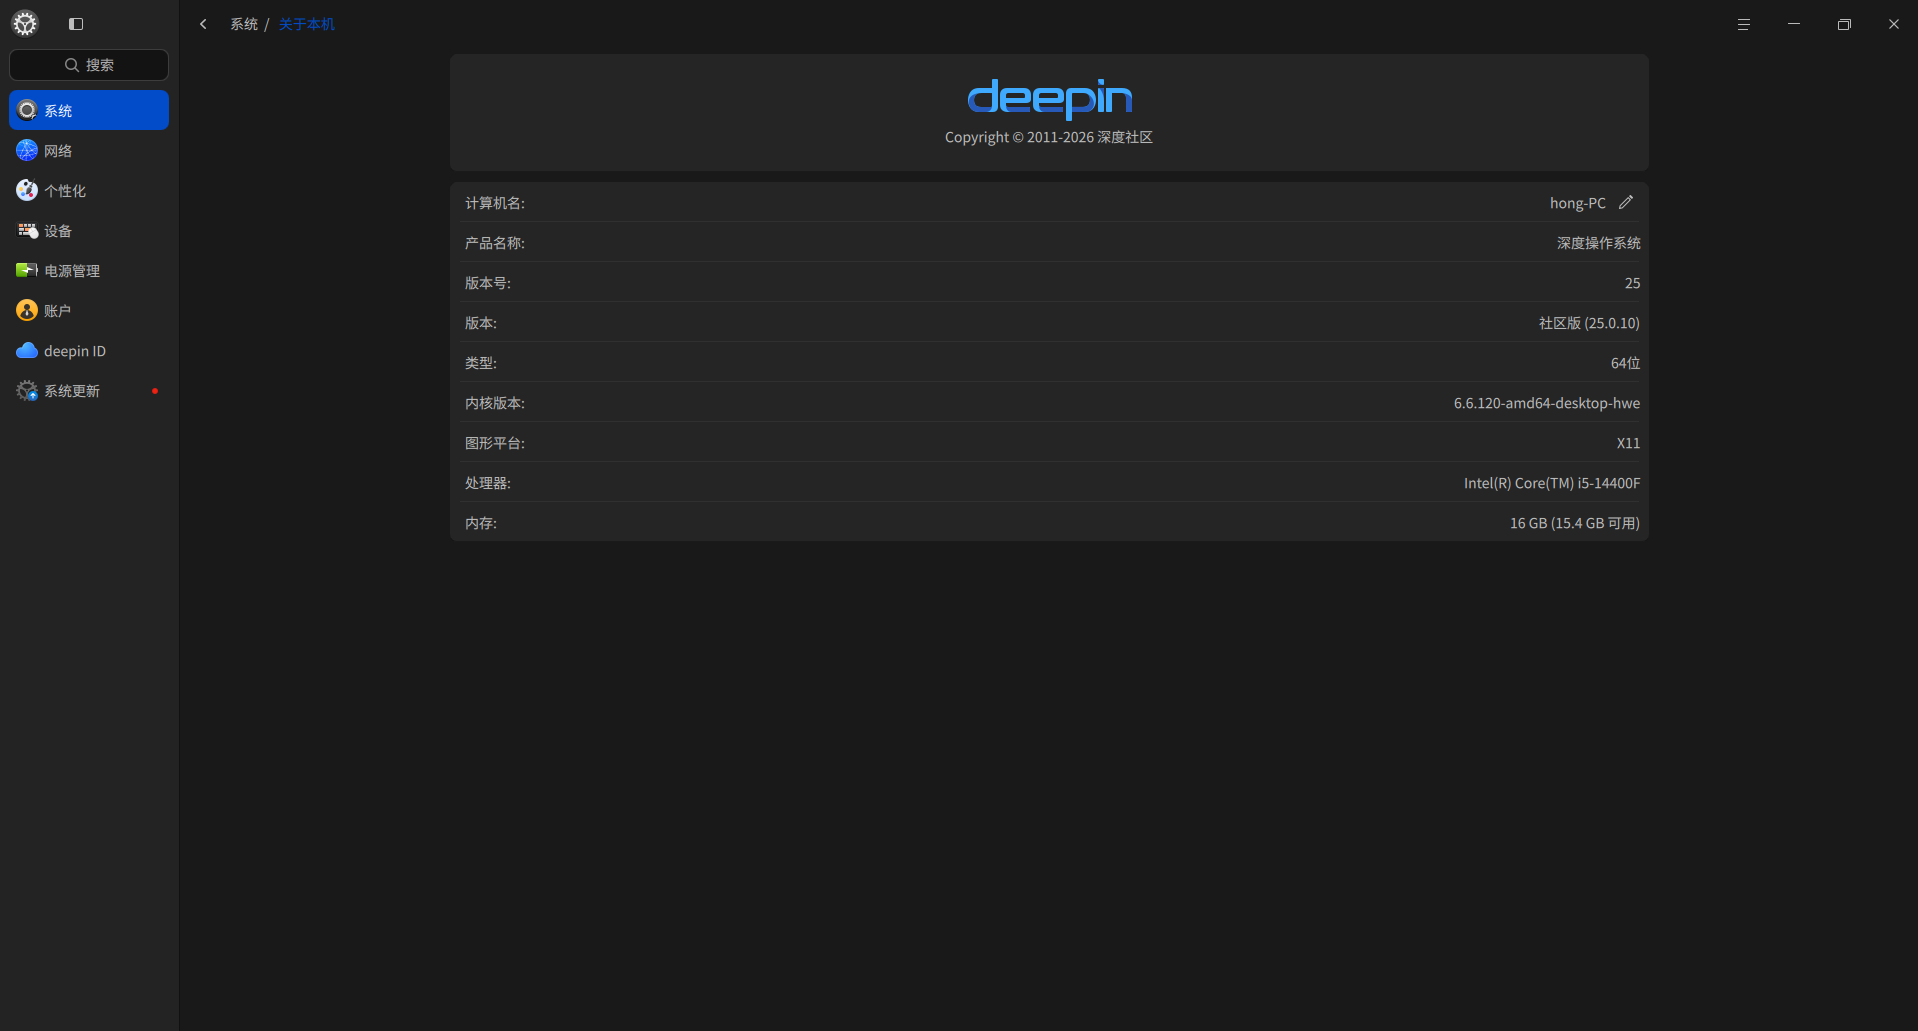Open 电源管理 (Power Management) settings
The image size is (1918, 1031).
pyautogui.click(x=88, y=270)
